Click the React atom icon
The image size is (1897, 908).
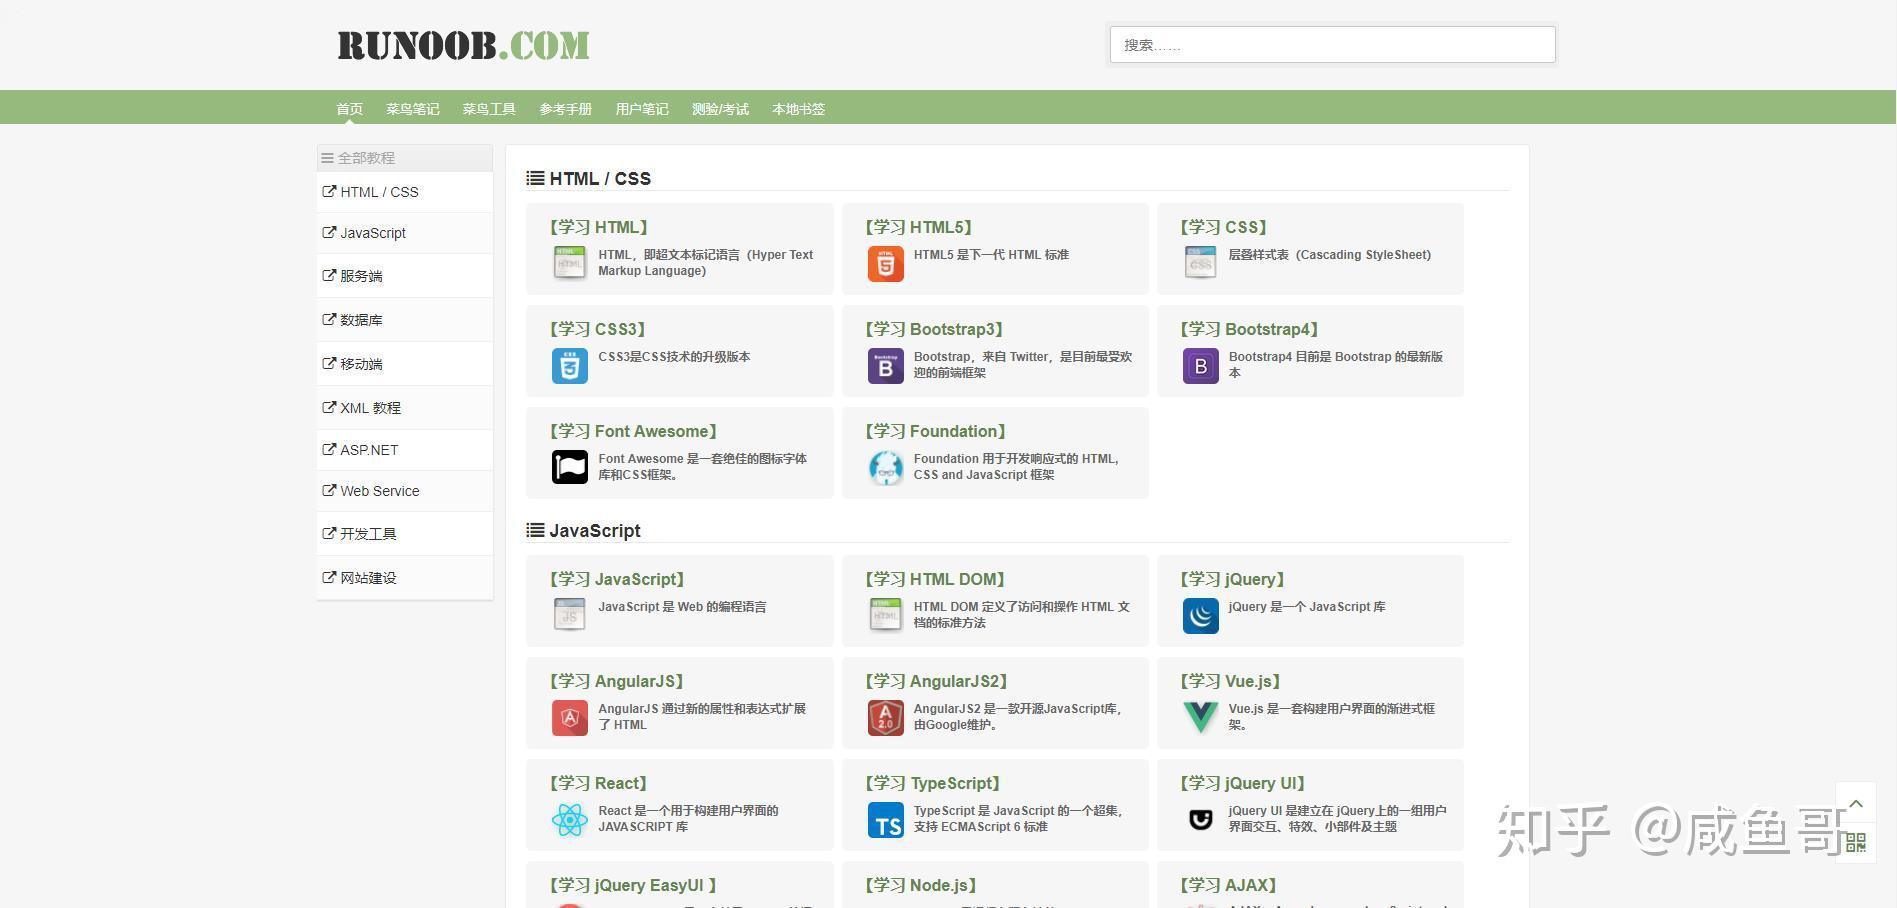click(x=570, y=820)
